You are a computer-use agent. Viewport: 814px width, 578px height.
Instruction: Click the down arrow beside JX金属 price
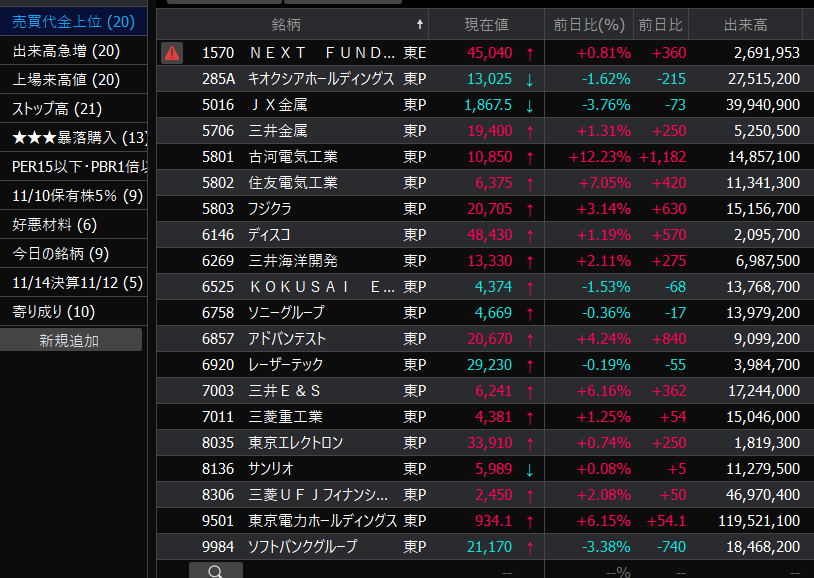[x=529, y=105]
